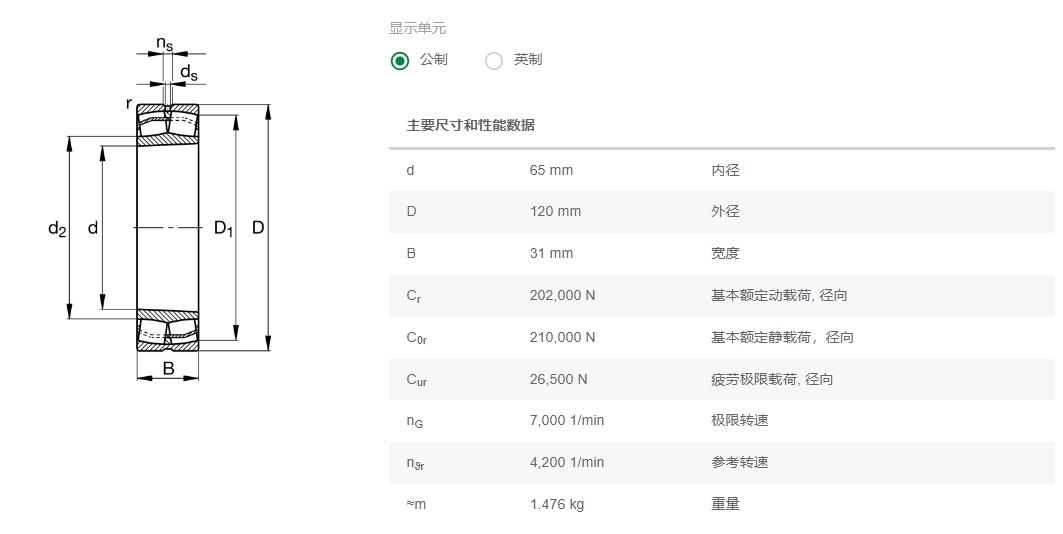
Task: Select the 英制 imperial radio button
Action: (x=494, y=60)
